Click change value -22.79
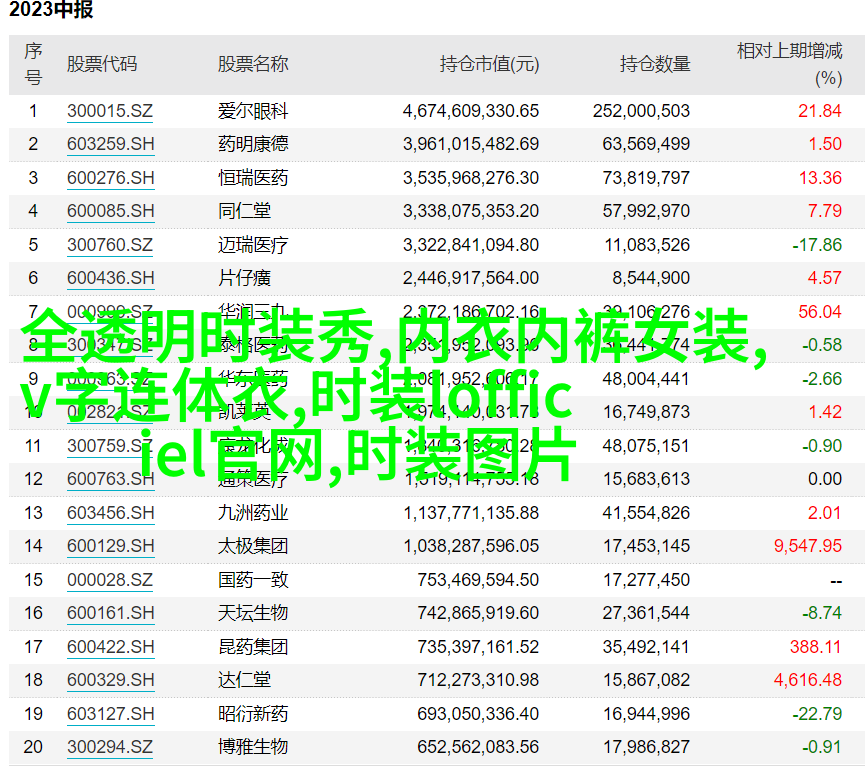865x776 pixels. pyautogui.click(x=817, y=714)
